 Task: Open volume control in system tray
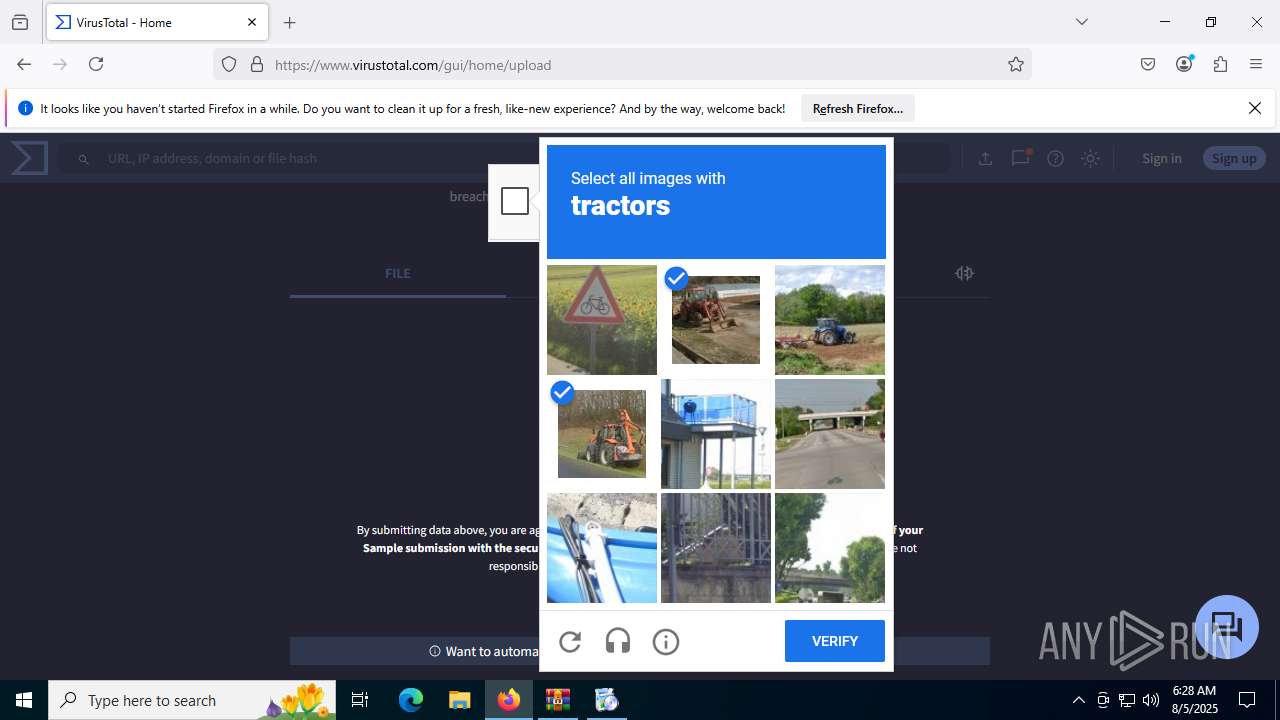tap(1151, 700)
